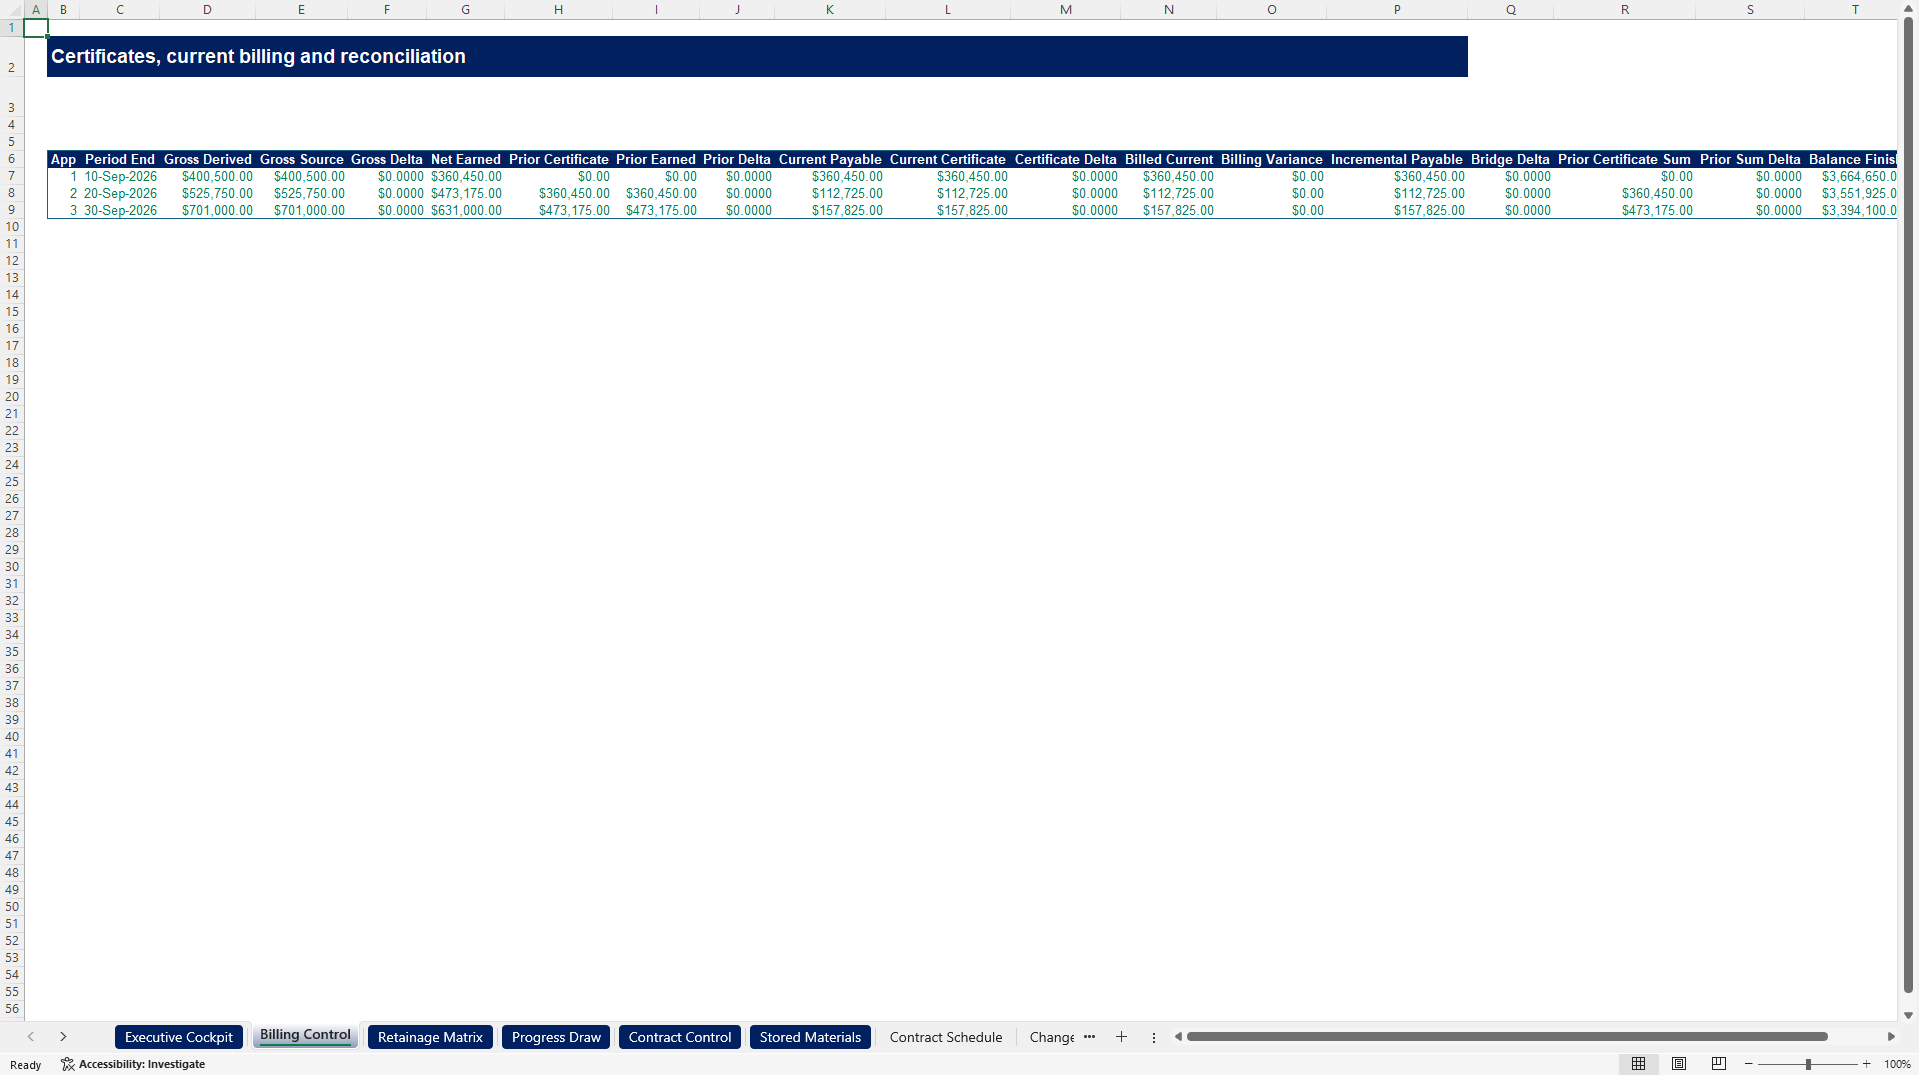The width and height of the screenshot is (1919, 1075).
Task: Open the Executive Cockpit sheet
Action: pyautogui.click(x=179, y=1037)
